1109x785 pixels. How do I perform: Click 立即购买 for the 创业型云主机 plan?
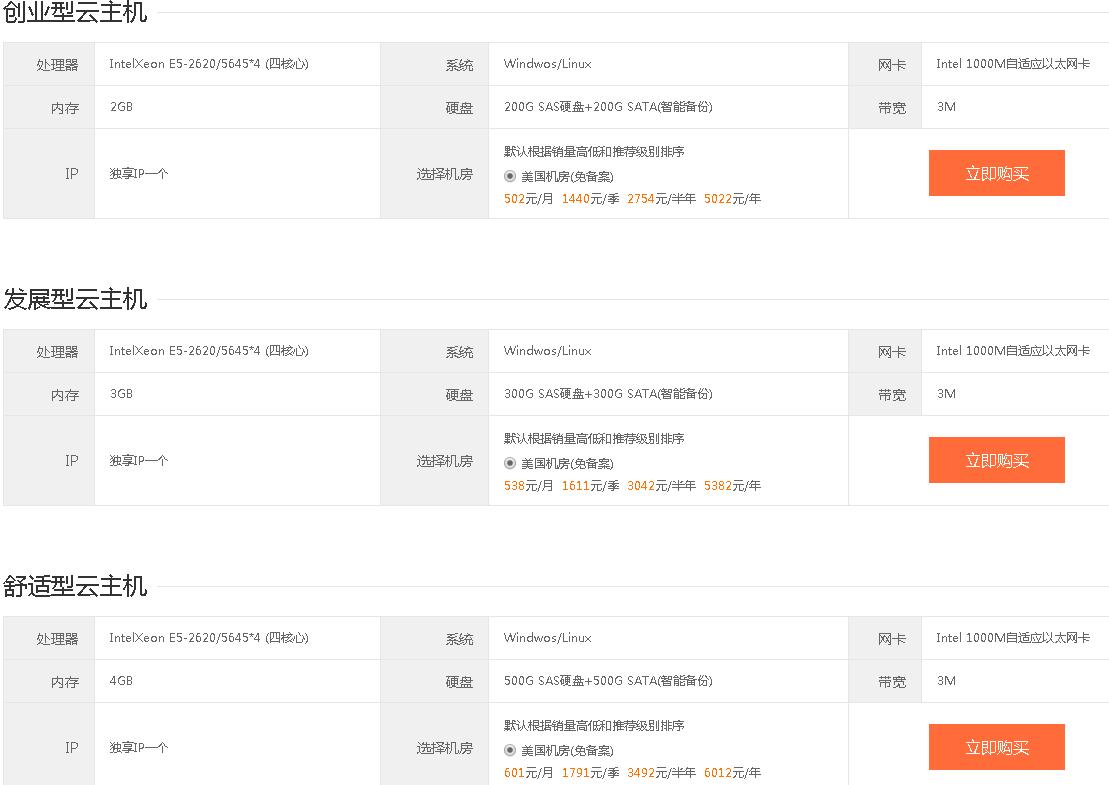996,173
